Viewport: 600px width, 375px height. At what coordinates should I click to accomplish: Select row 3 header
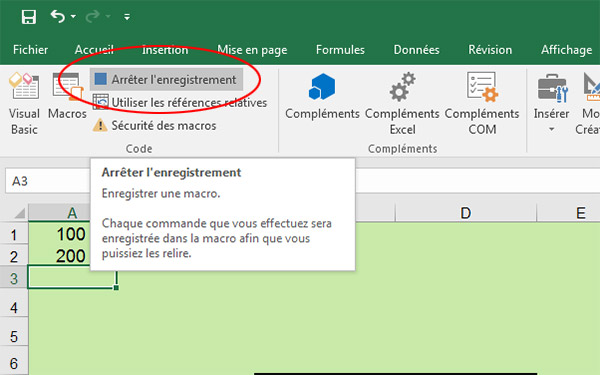14,278
